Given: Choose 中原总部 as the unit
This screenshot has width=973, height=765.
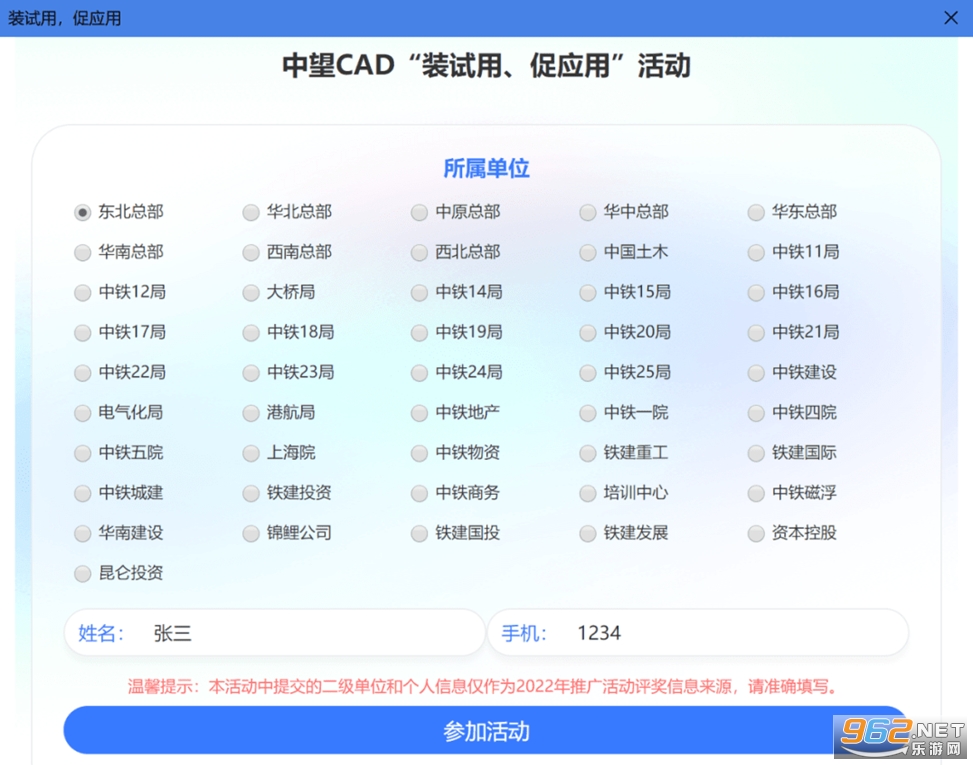Looking at the screenshot, I should click(419, 213).
